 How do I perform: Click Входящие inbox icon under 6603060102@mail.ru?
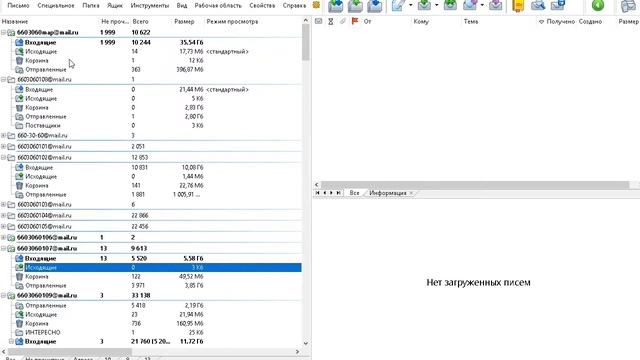pos(19,168)
